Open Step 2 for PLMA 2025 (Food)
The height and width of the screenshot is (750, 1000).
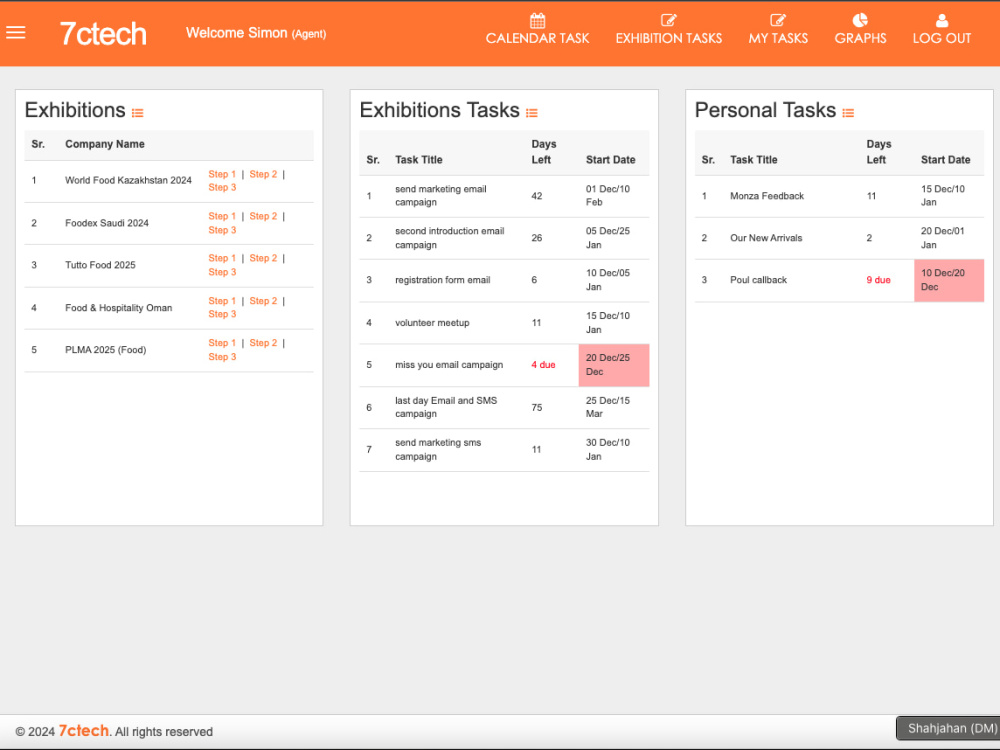263,343
